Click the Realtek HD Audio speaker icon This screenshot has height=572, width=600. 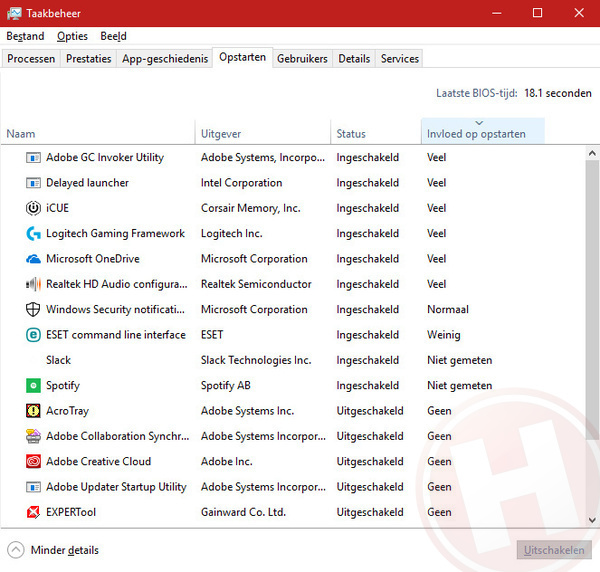point(33,284)
